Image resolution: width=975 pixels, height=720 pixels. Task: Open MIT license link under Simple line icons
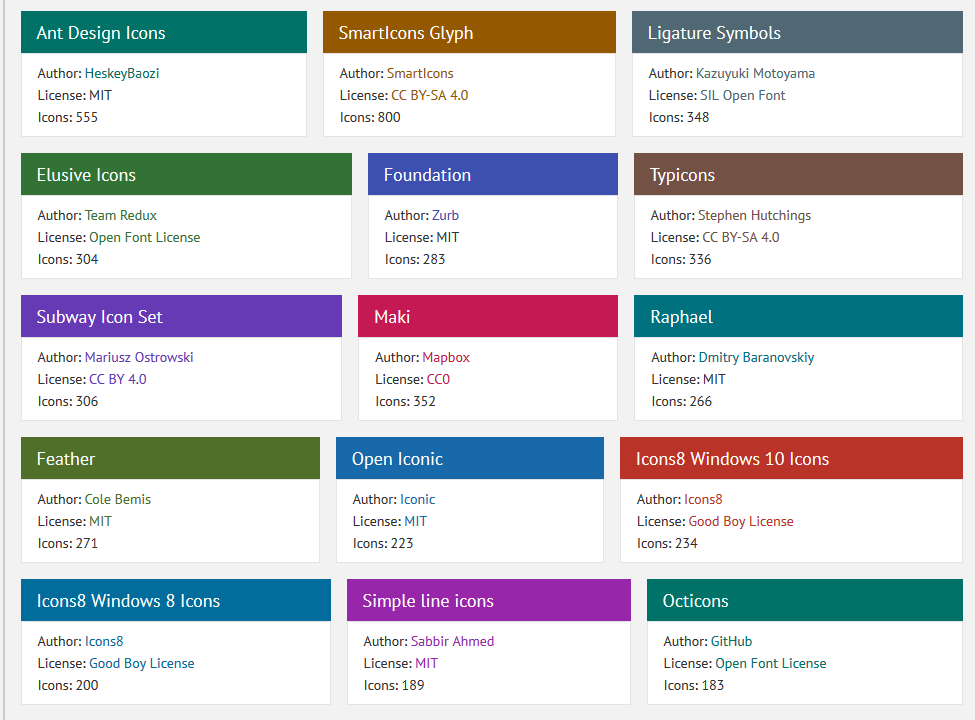click(426, 663)
